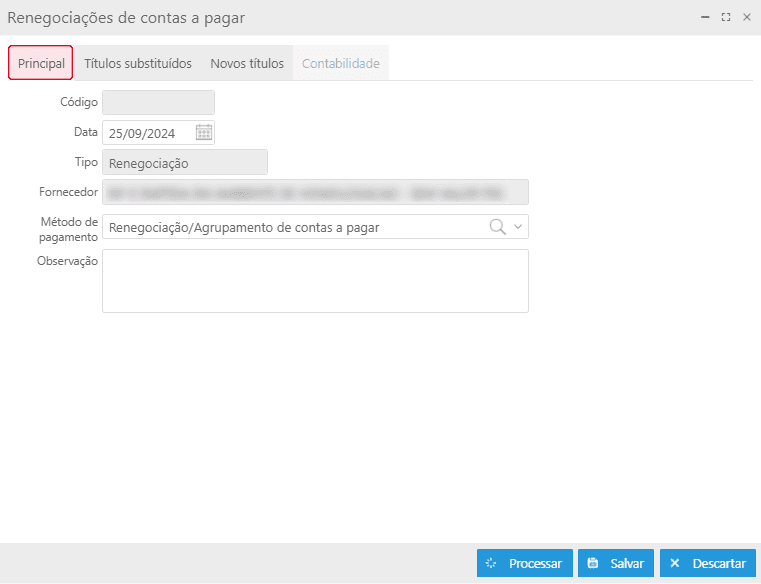Discard changes with the Descartar button
Image resolution: width=761 pixels, height=584 pixels.
coord(708,563)
